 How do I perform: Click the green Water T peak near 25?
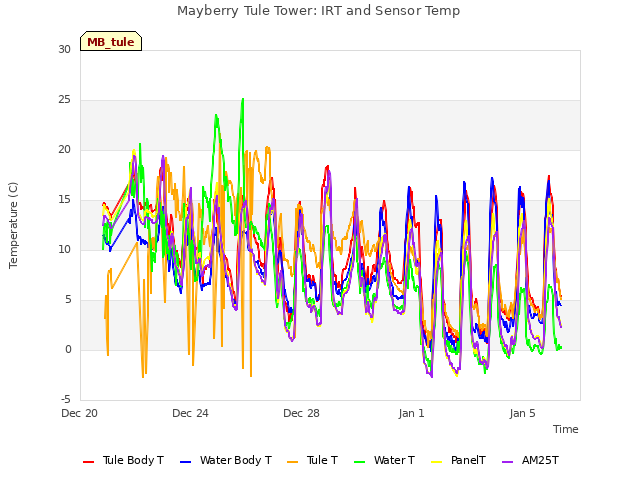(243, 99)
